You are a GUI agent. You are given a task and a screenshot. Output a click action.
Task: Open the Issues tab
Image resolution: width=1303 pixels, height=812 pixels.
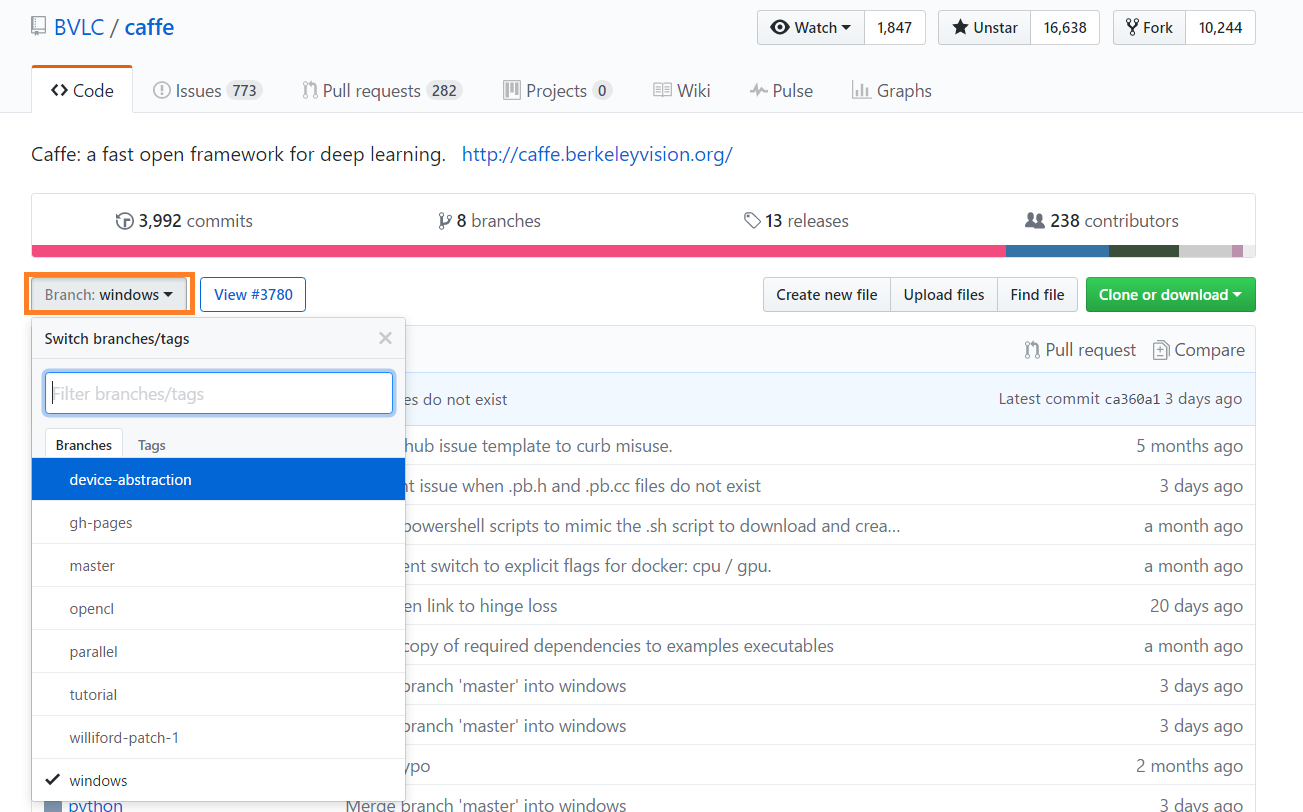[207, 90]
